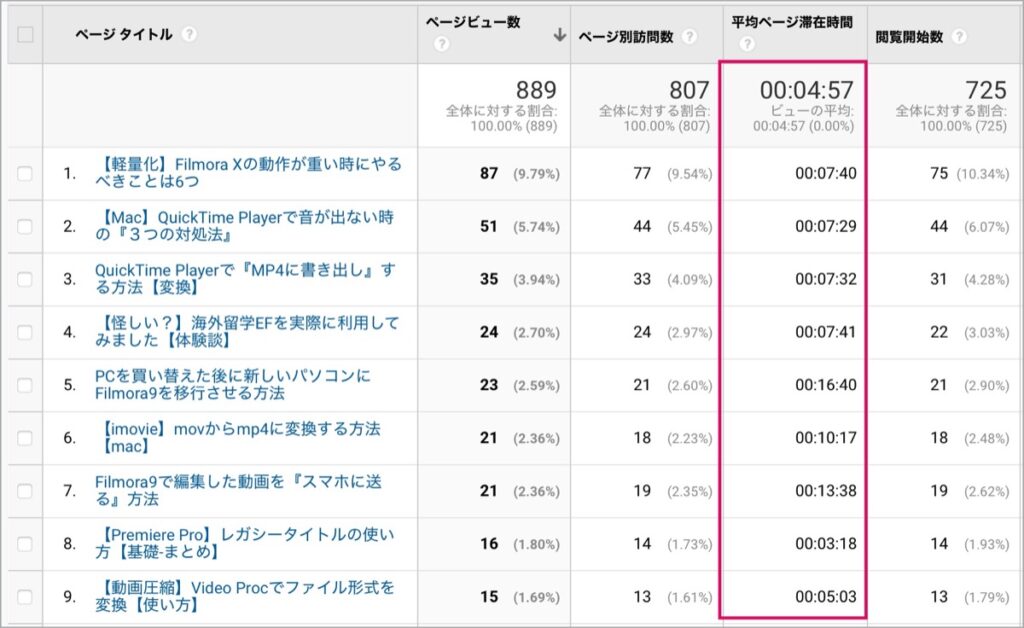This screenshot has width=1024, height=628.
Task: Click entrances value 75 in row 1
Action: pos(939,173)
